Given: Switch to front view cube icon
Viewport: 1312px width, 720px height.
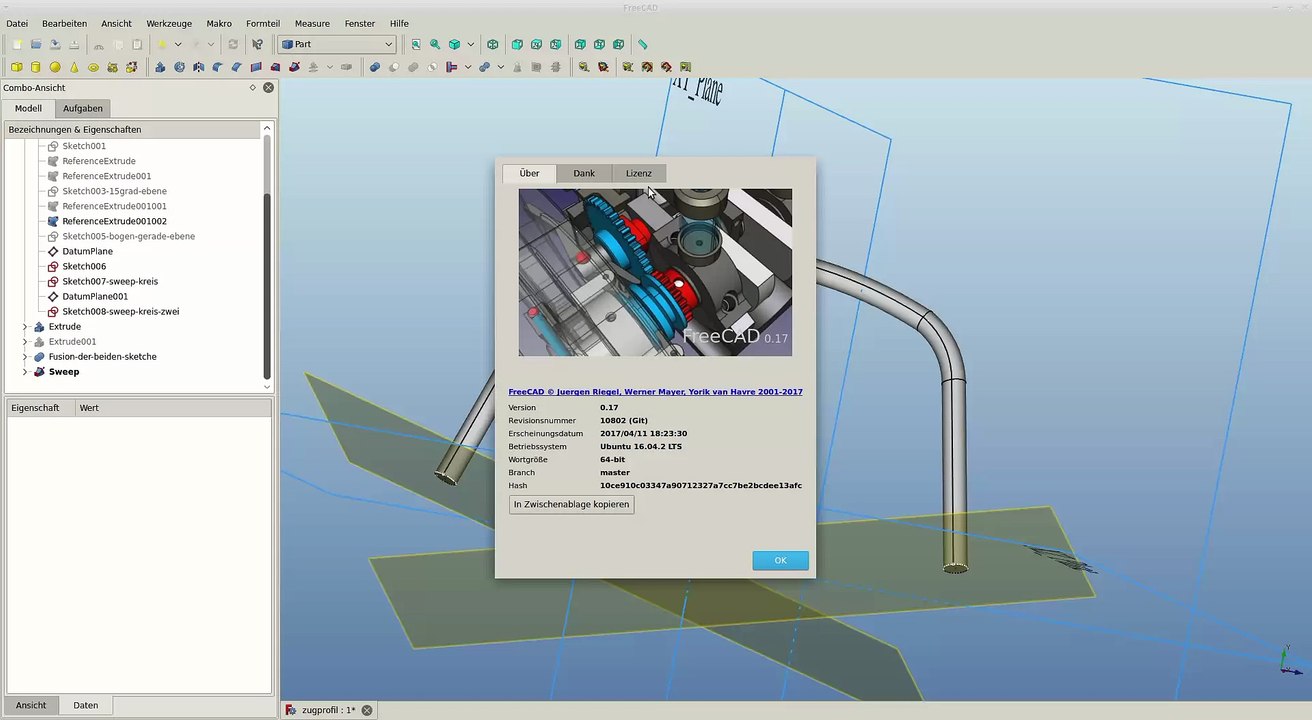Looking at the screenshot, I should (x=517, y=44).
